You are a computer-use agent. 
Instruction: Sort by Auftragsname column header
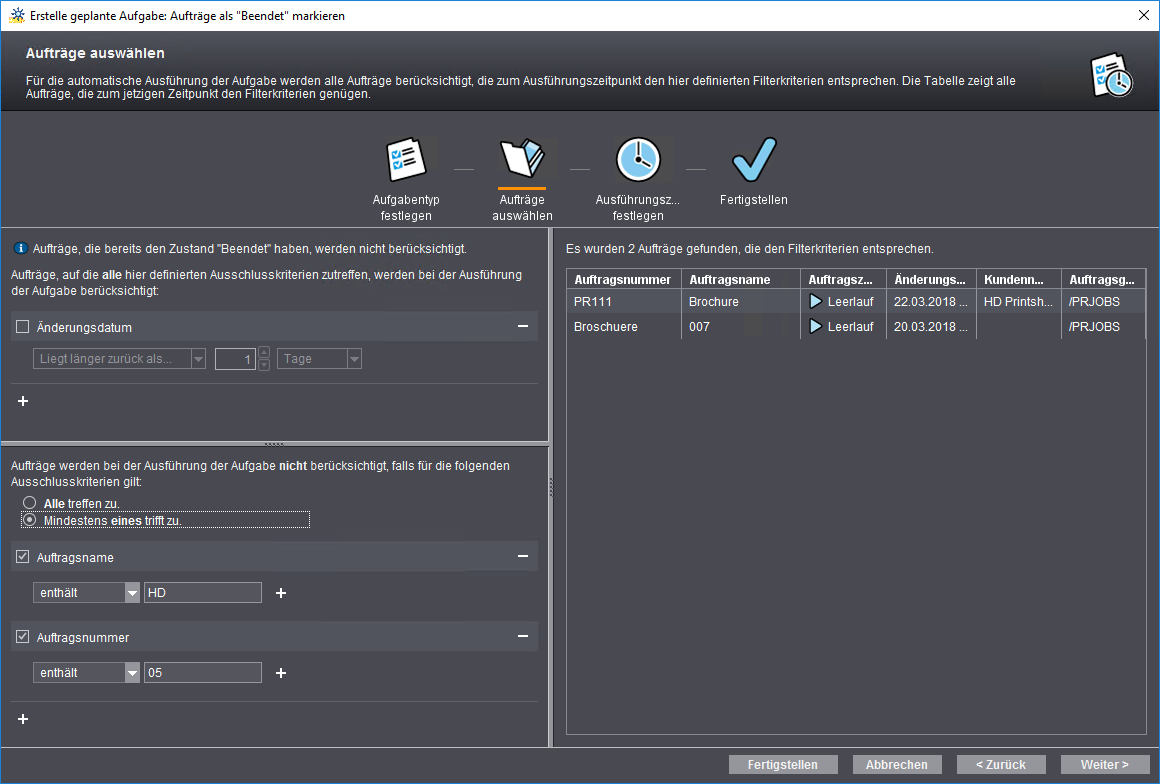click(741, 279)
